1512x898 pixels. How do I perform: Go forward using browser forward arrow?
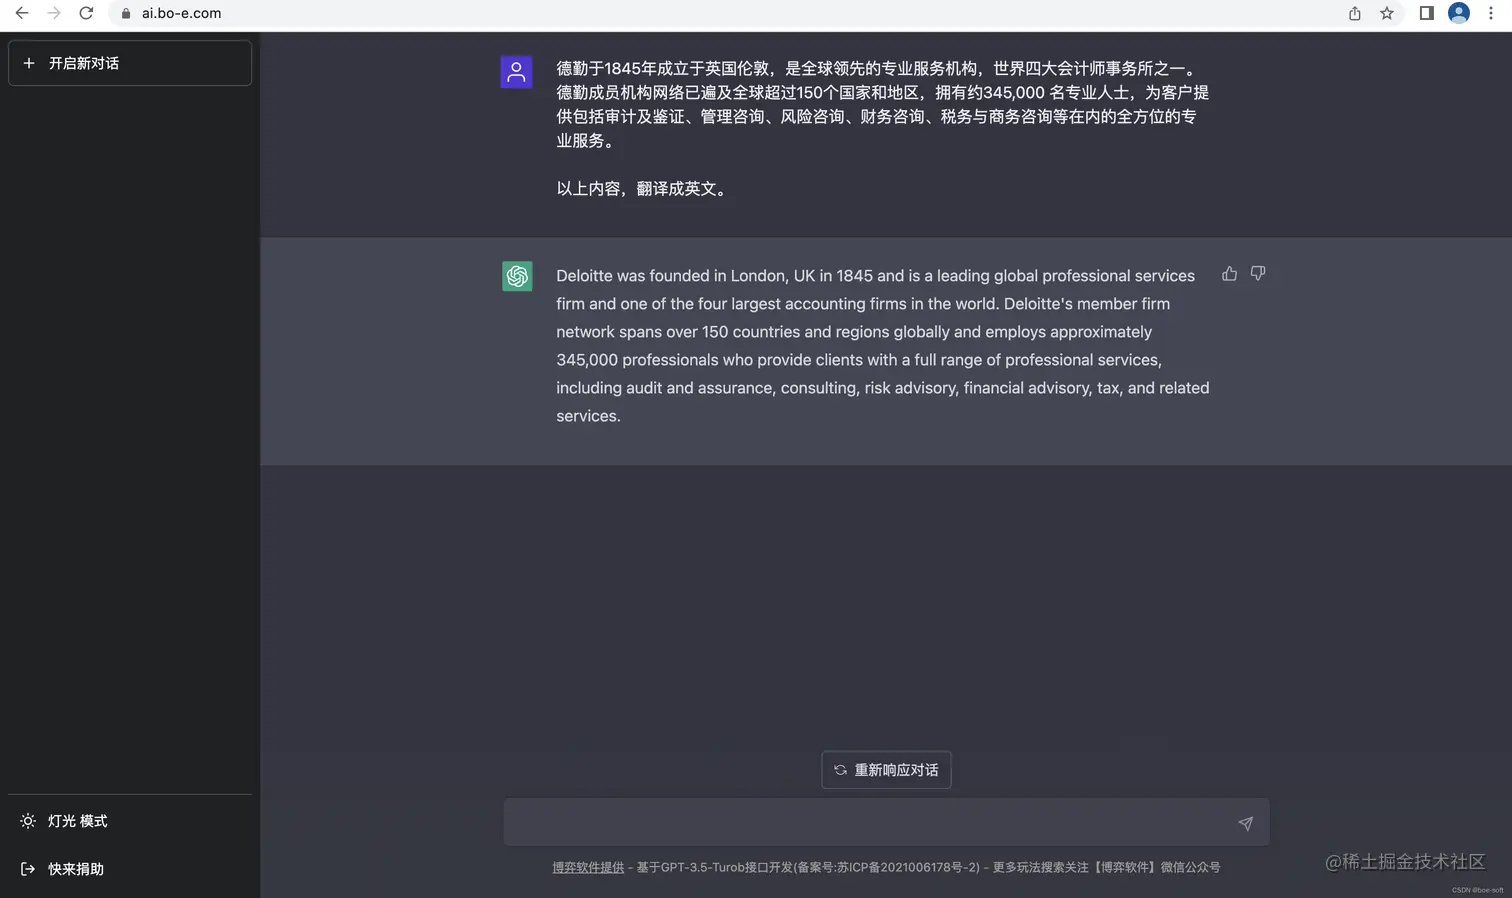click(54, 13)
